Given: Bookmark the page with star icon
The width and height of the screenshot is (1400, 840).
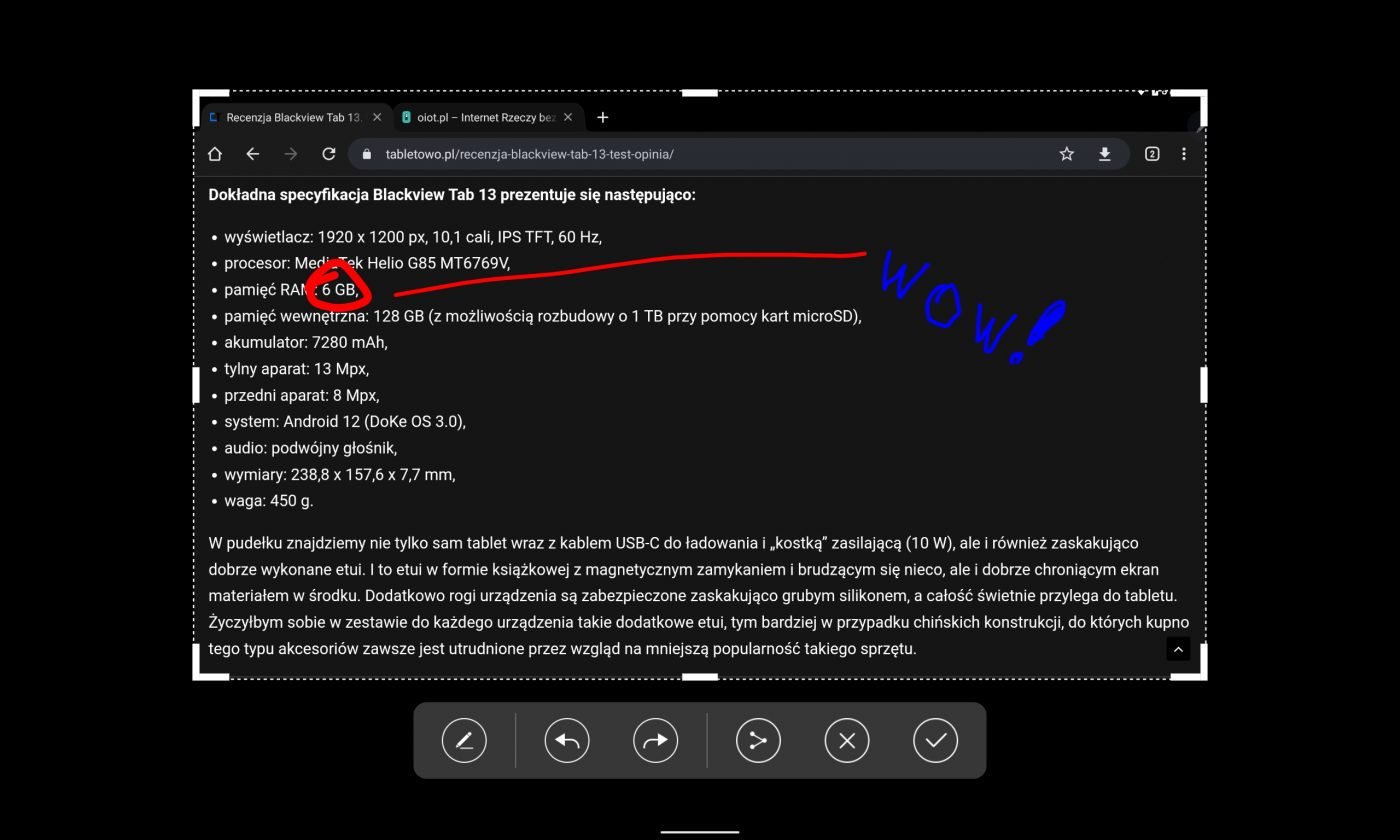Looking at the screenshot, I should 1067,154.
